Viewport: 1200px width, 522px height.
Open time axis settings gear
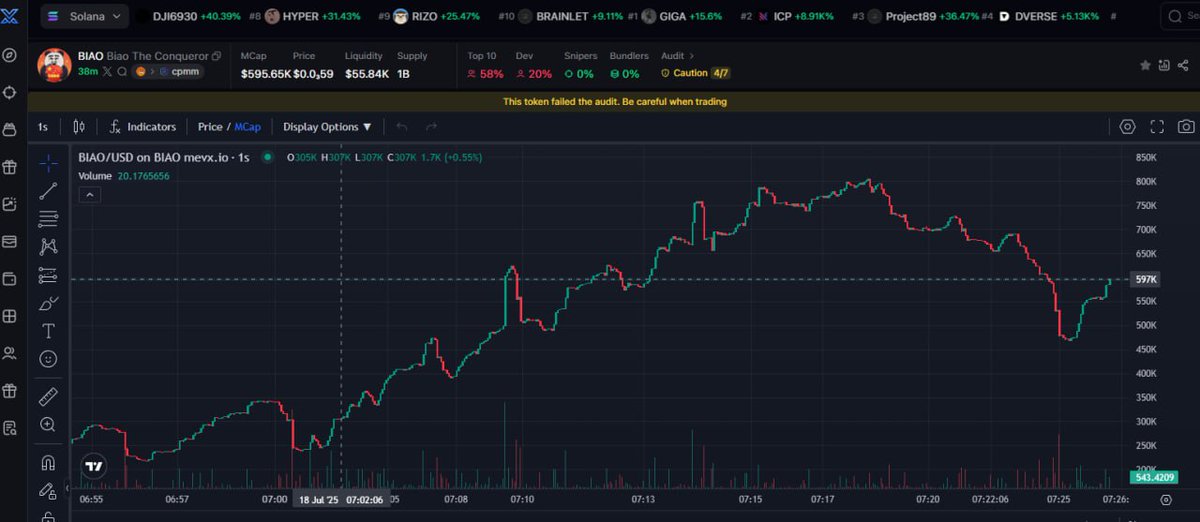click(x=1166, y=499)
